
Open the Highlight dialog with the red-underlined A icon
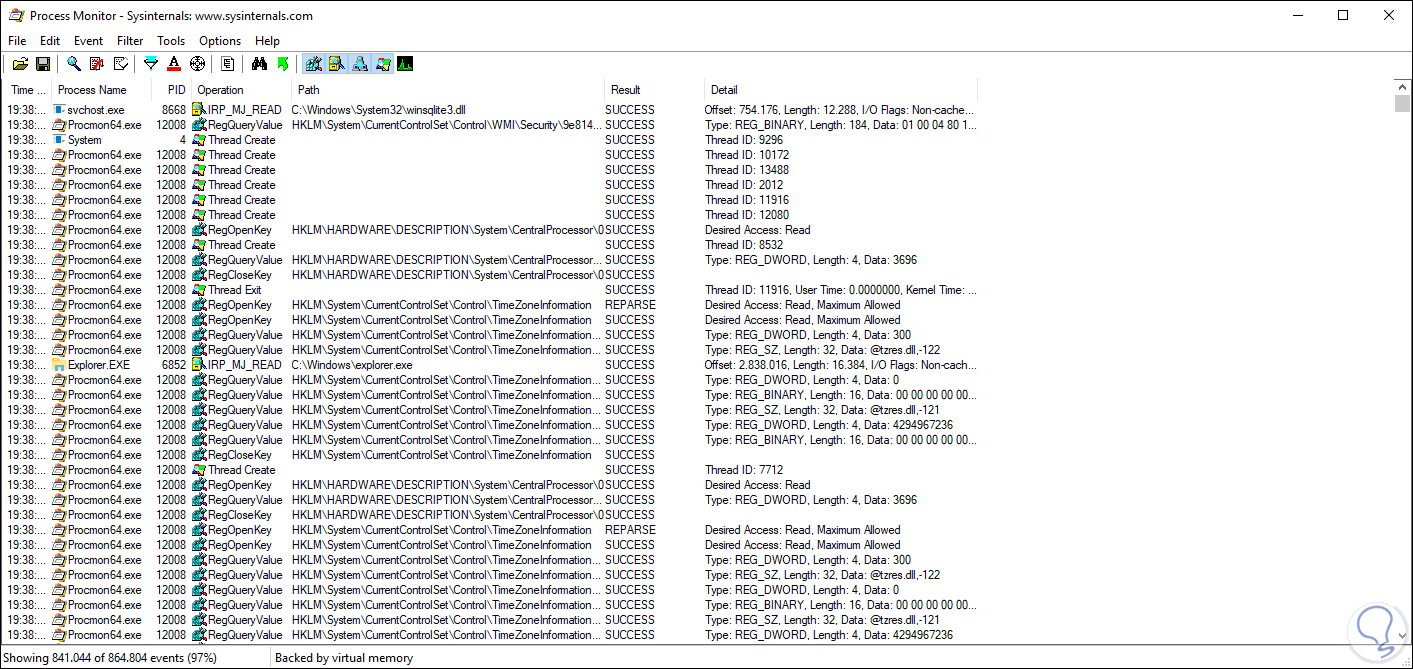pos(174,64)
